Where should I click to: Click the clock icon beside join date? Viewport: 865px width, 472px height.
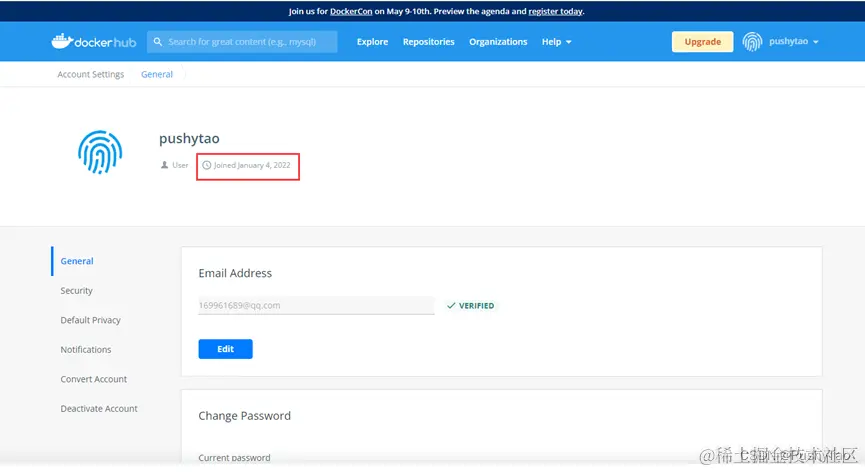tap(206, 165)
